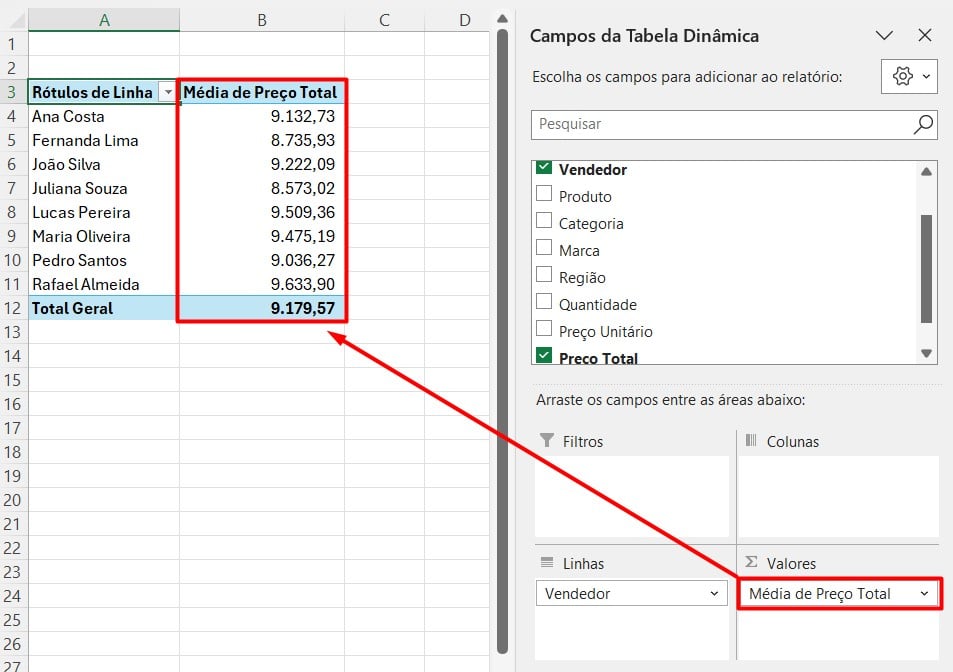Uncheck the Preço Total field checkbox

pyautogui.click(x=544, y=355)
